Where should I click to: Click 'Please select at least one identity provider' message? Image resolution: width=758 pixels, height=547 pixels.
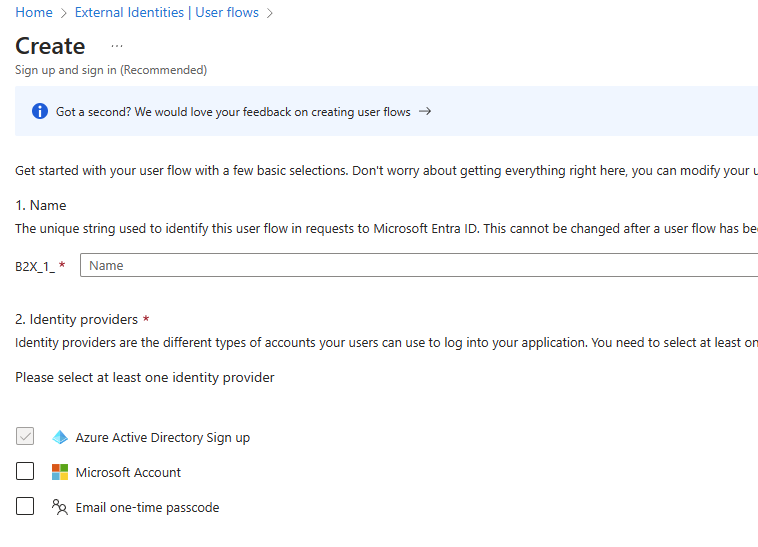click(145, 377)
